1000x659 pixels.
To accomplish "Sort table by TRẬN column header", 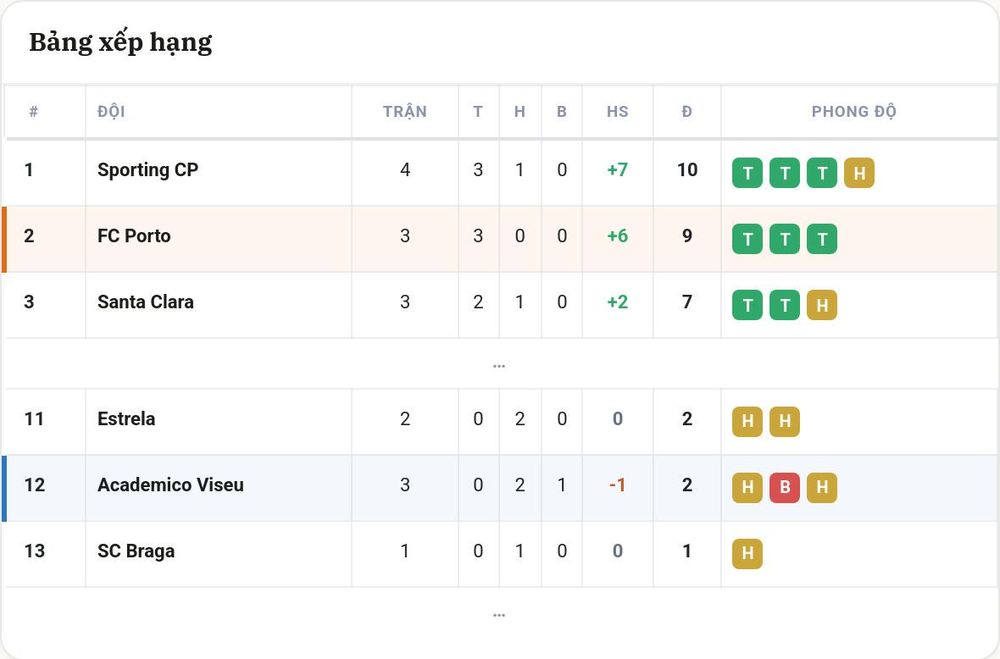I will [x=405, y=112].
